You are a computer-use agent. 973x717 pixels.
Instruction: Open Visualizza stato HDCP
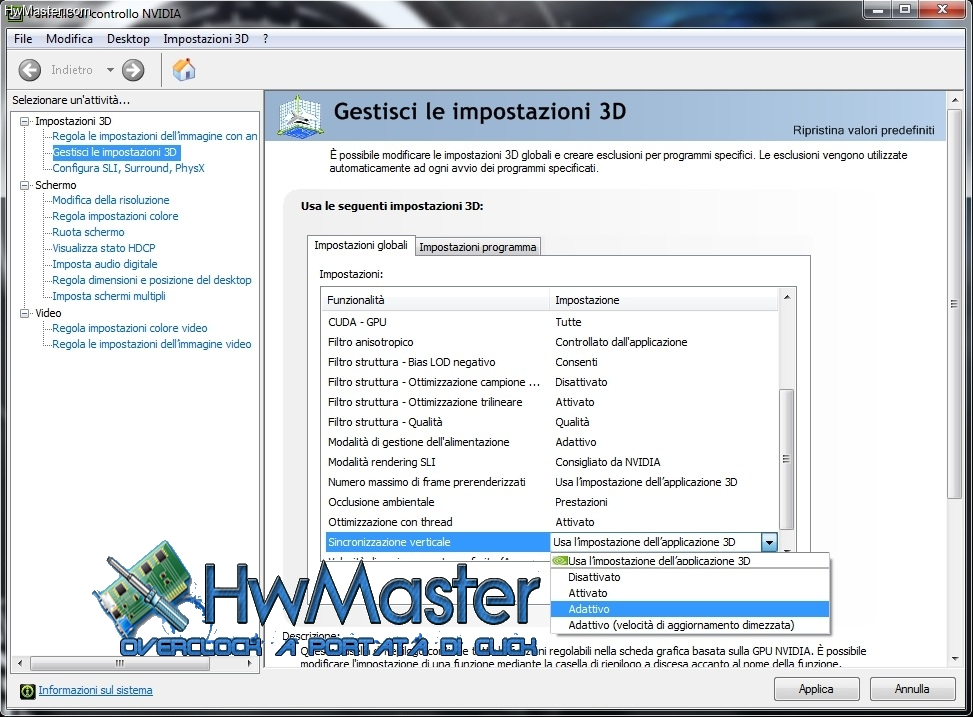[104, 248]
